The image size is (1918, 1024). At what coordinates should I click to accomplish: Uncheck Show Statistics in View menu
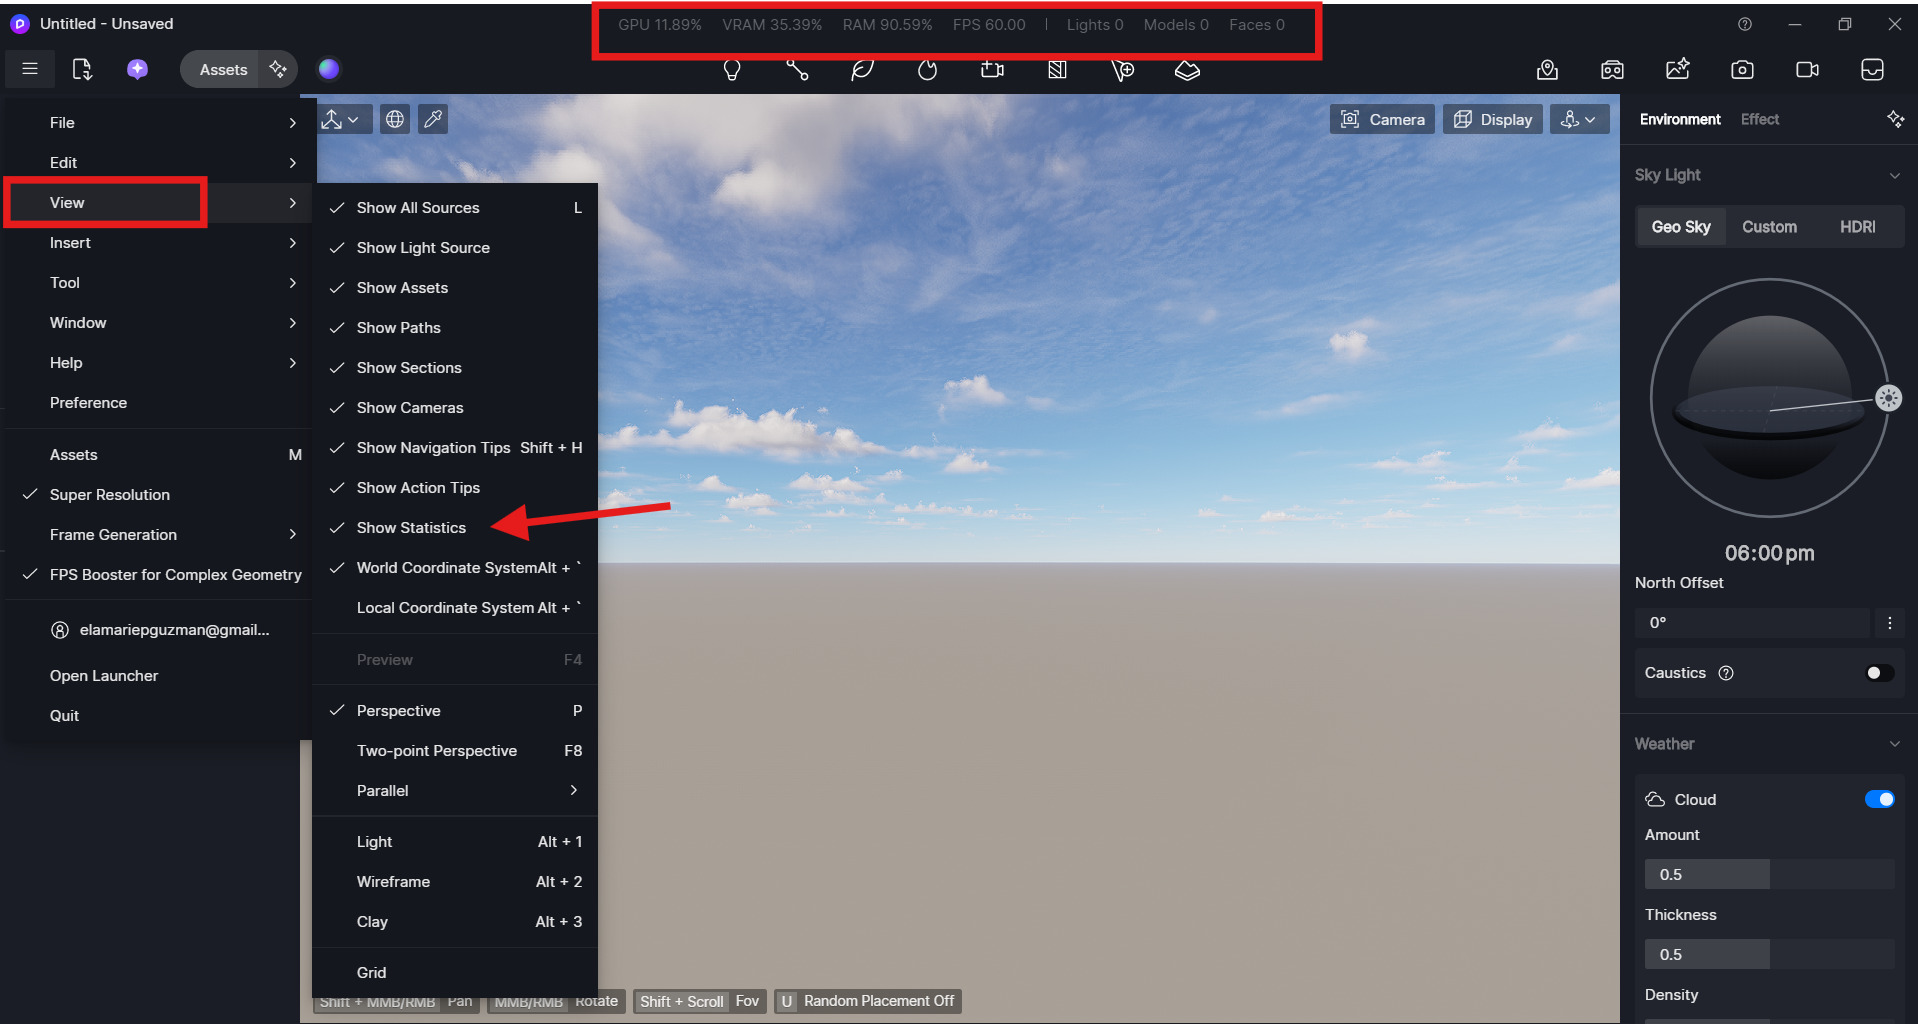411,528
